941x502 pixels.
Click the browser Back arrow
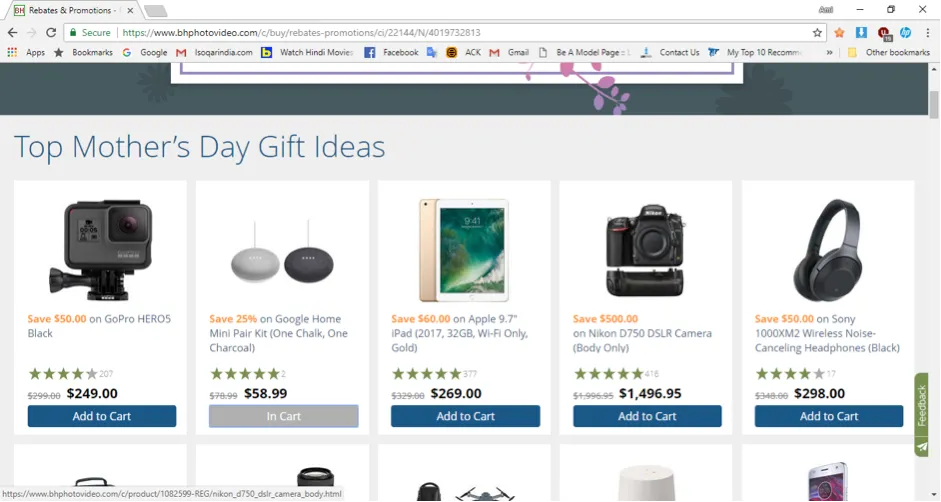(x=12, y=32)
